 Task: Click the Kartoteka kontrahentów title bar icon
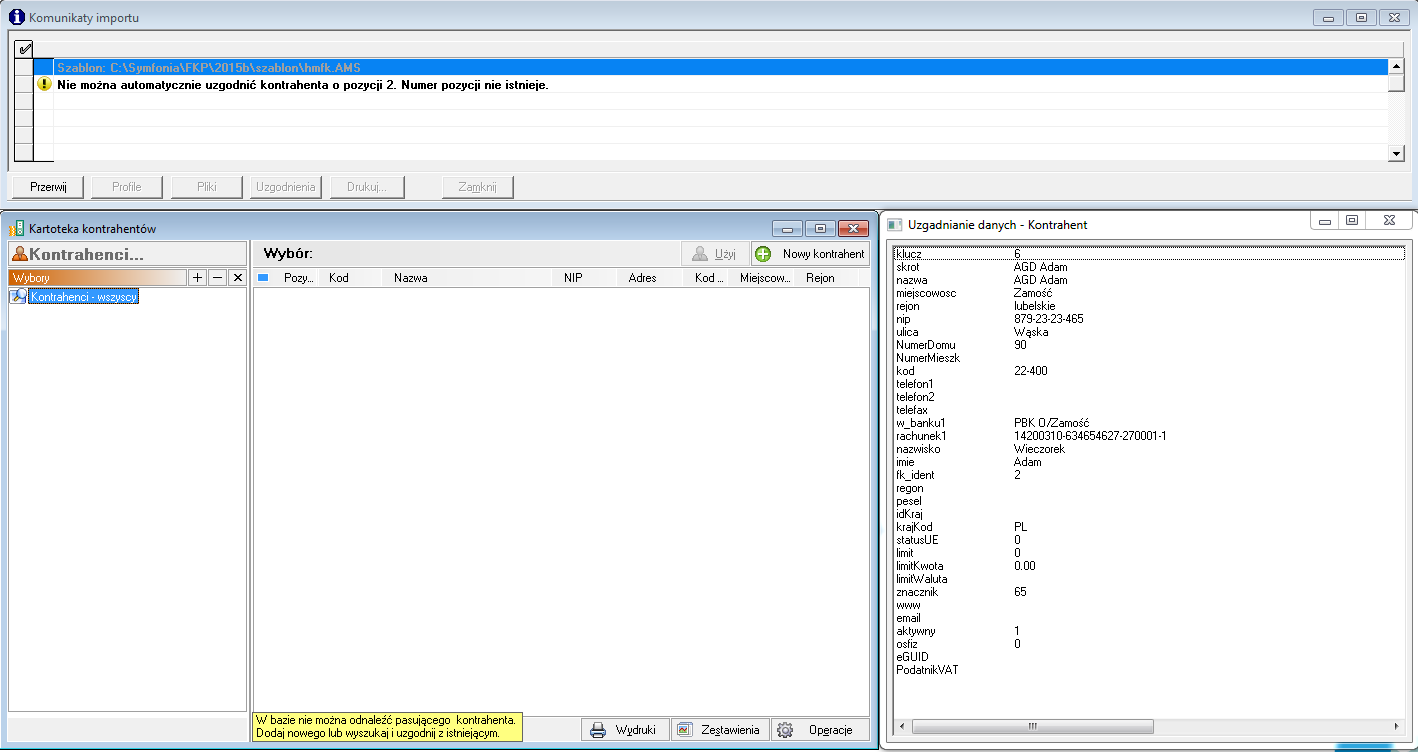pos(16,229)
